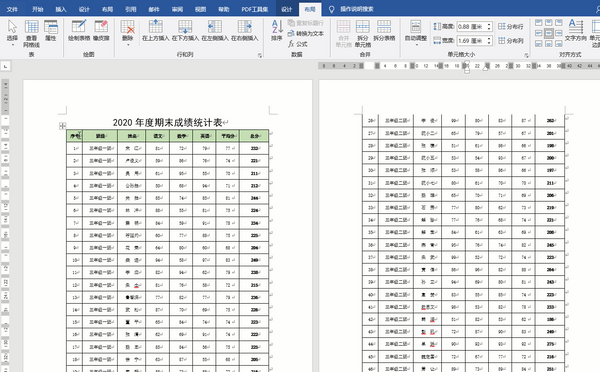This screenshot has height=372, width=600.
Task: Decrease row height with the 高度 down arrow
Action: (x=489, y=29)
